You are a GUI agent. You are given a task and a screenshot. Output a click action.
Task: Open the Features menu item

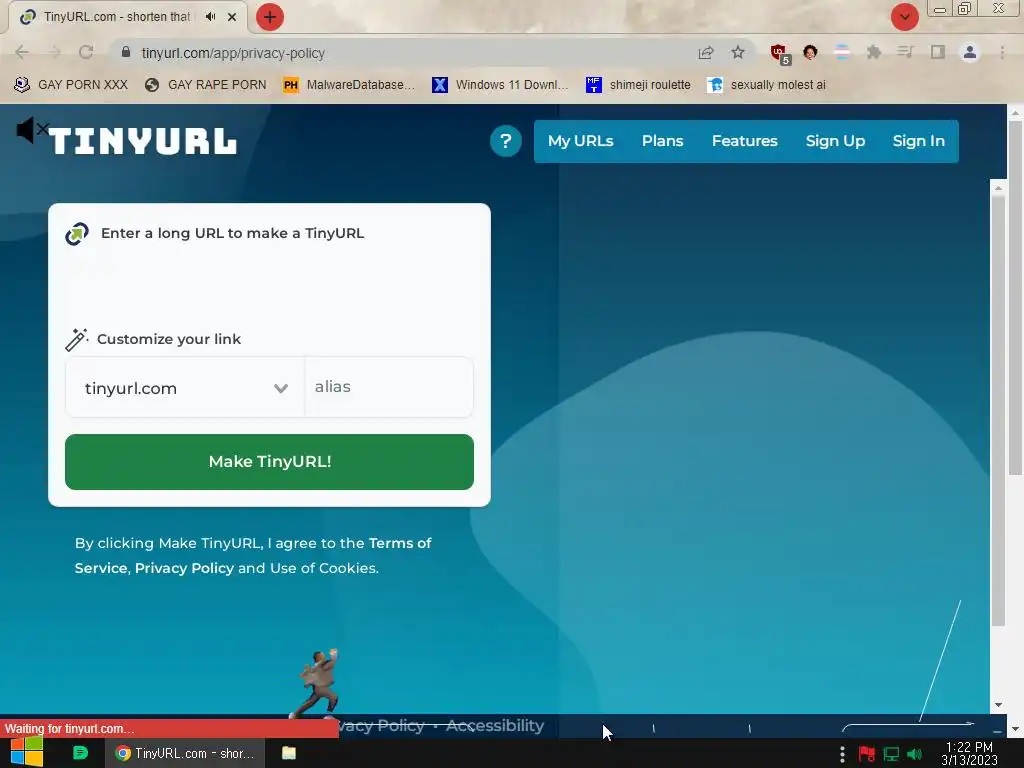click(744, 141)
